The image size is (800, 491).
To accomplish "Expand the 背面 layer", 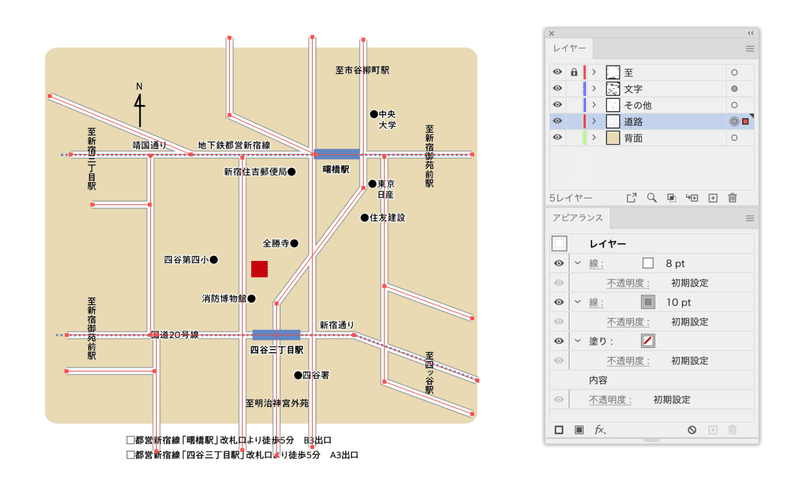I will point(594,138).
